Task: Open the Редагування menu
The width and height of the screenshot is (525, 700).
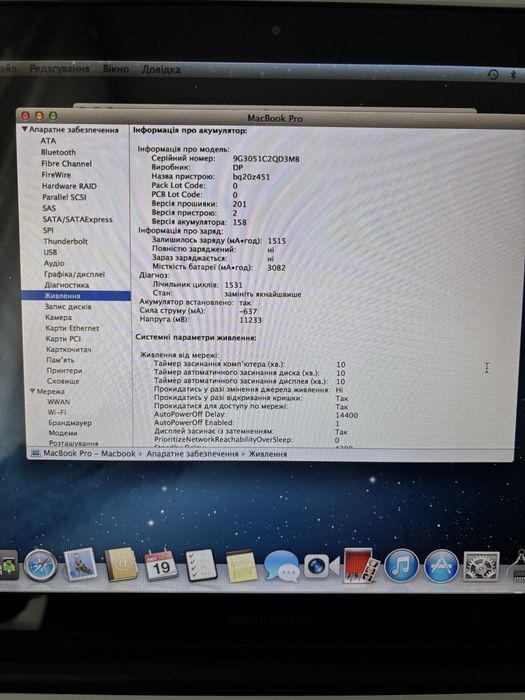Action: 59,68
